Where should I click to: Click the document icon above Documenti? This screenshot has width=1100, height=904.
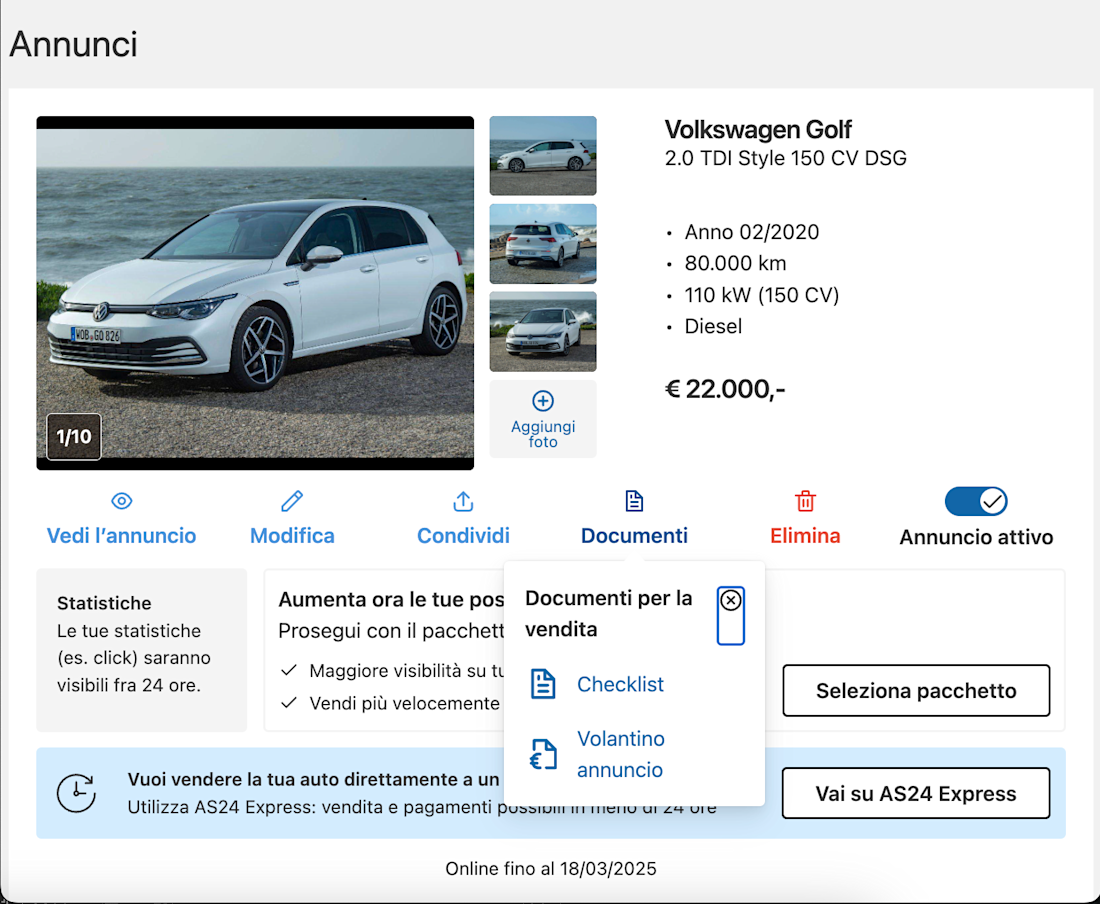[634, 501]
